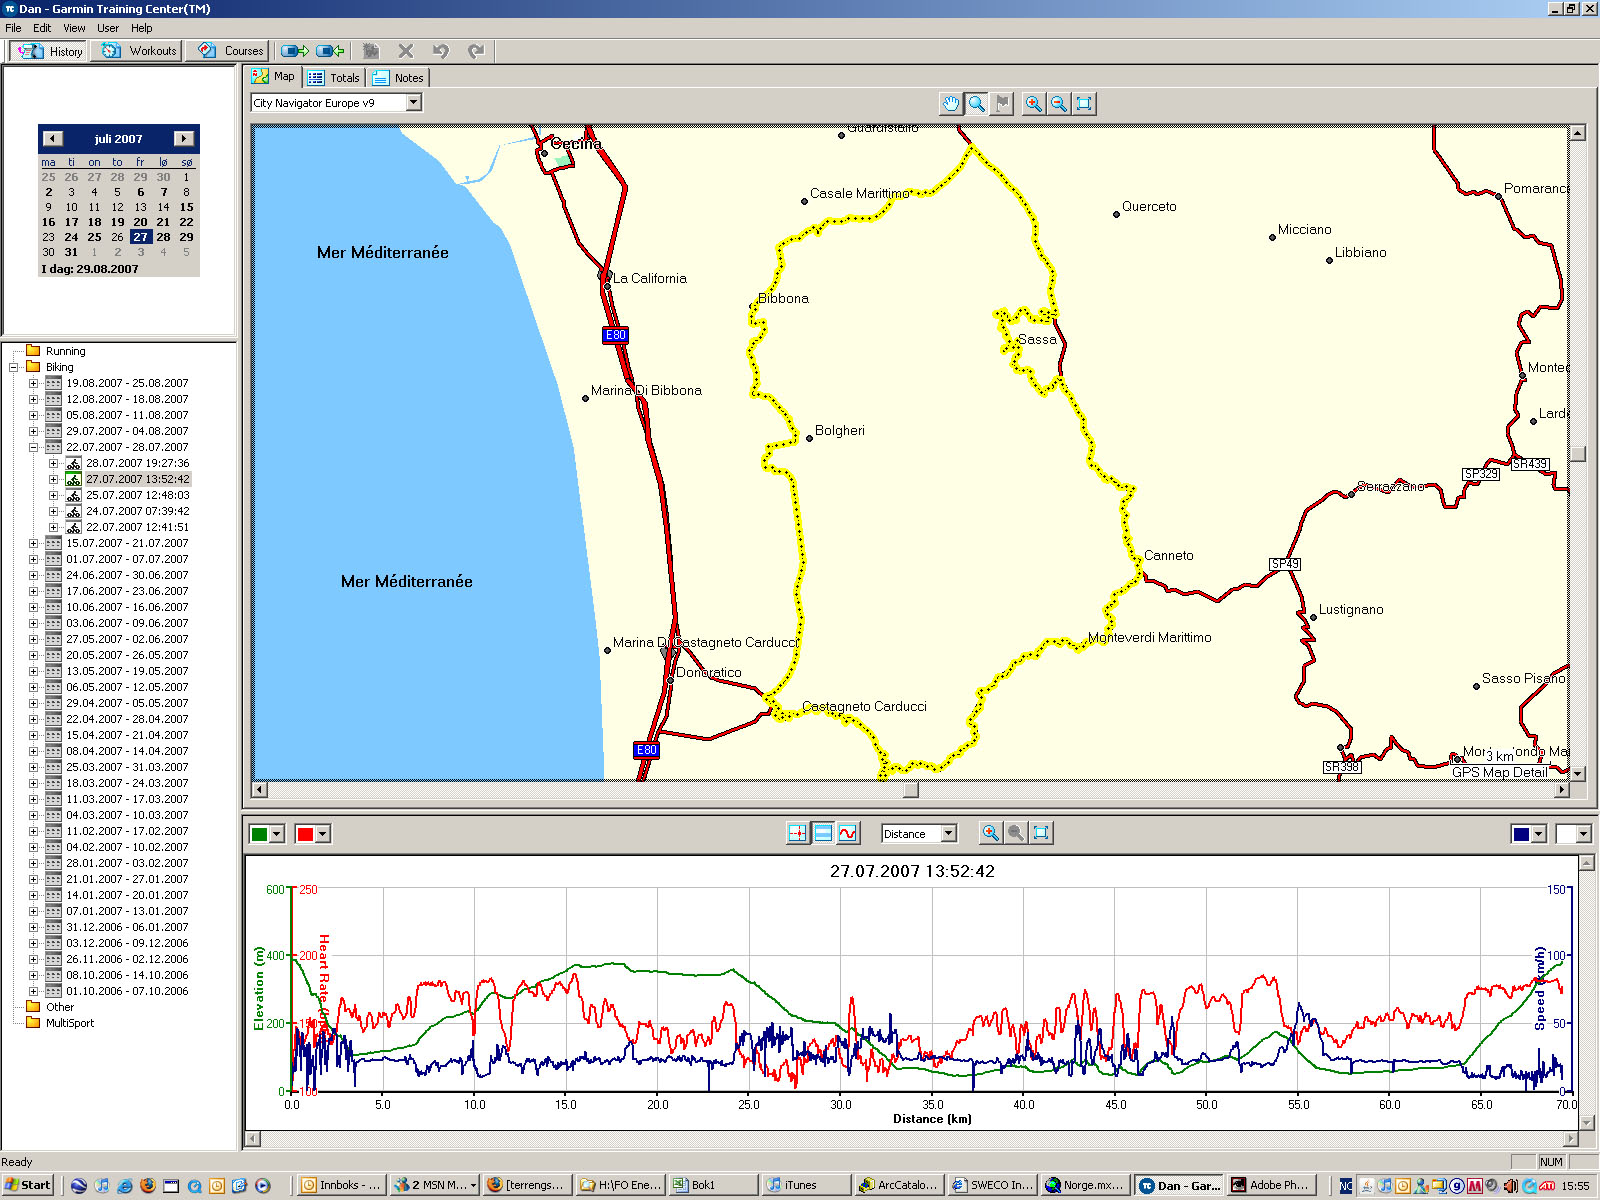Open the Workouts view
This screenshot has width=1600, height=1200.
[x=140, y=51]
